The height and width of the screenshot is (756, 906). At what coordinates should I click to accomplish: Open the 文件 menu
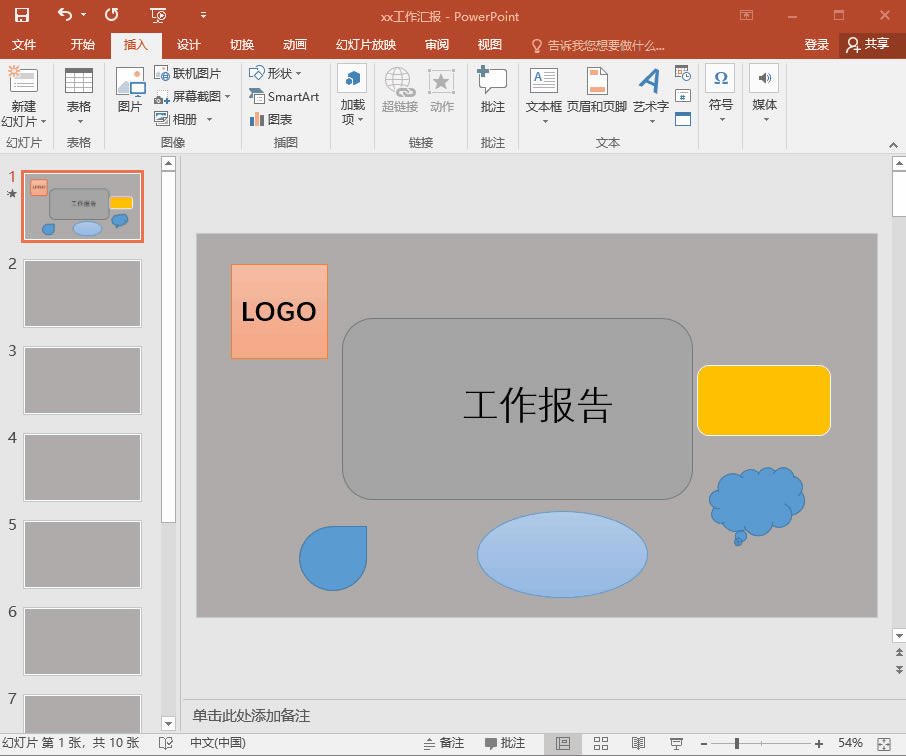(x=25, y=44)
